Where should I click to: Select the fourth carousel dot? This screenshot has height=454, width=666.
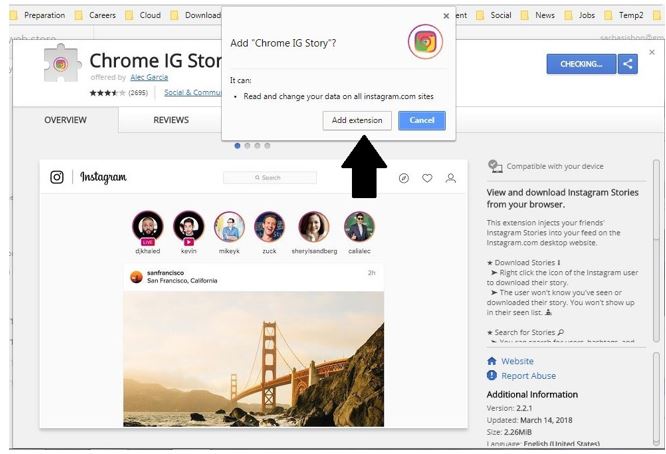click(267, 146)
